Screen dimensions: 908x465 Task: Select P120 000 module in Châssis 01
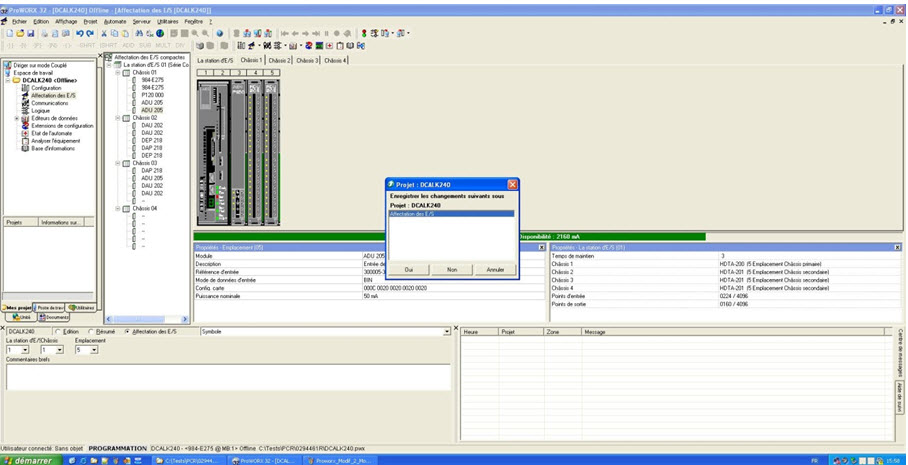click(x=152, y=95)
